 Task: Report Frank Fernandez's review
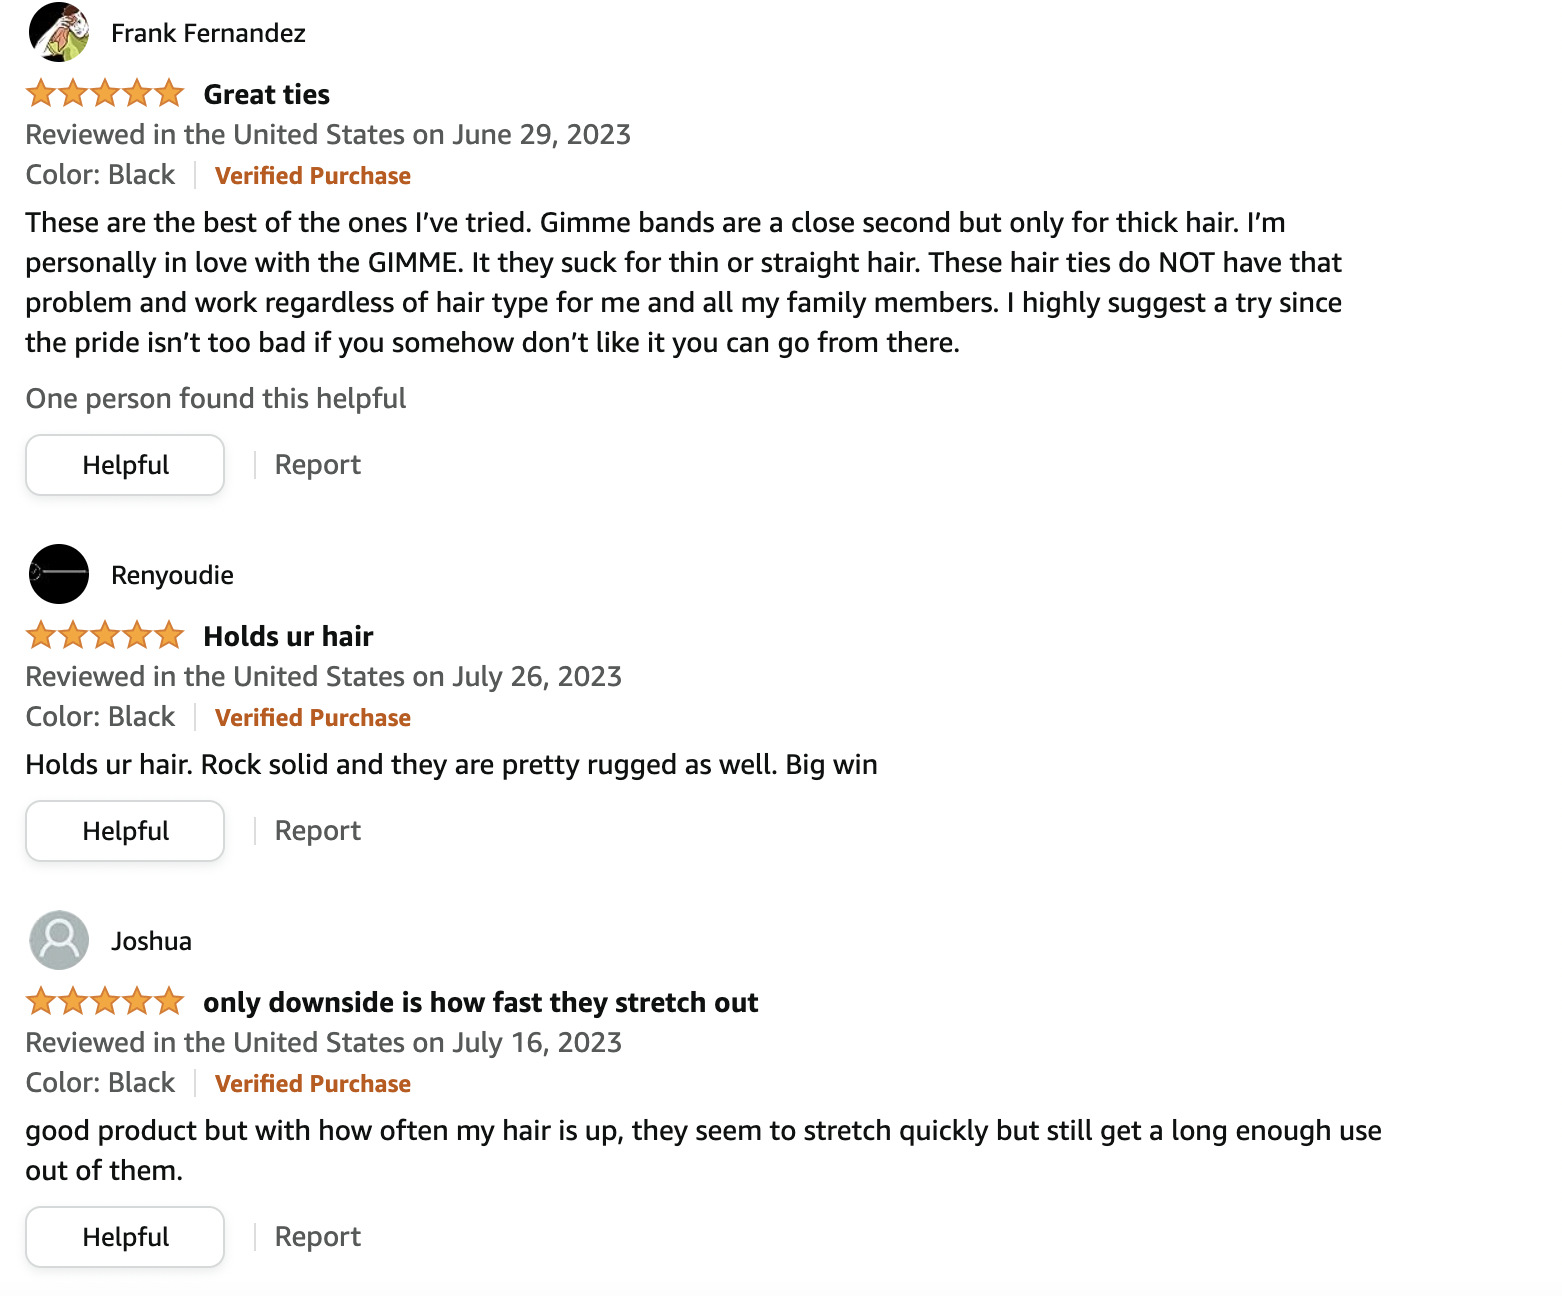[x=317, y=465]
